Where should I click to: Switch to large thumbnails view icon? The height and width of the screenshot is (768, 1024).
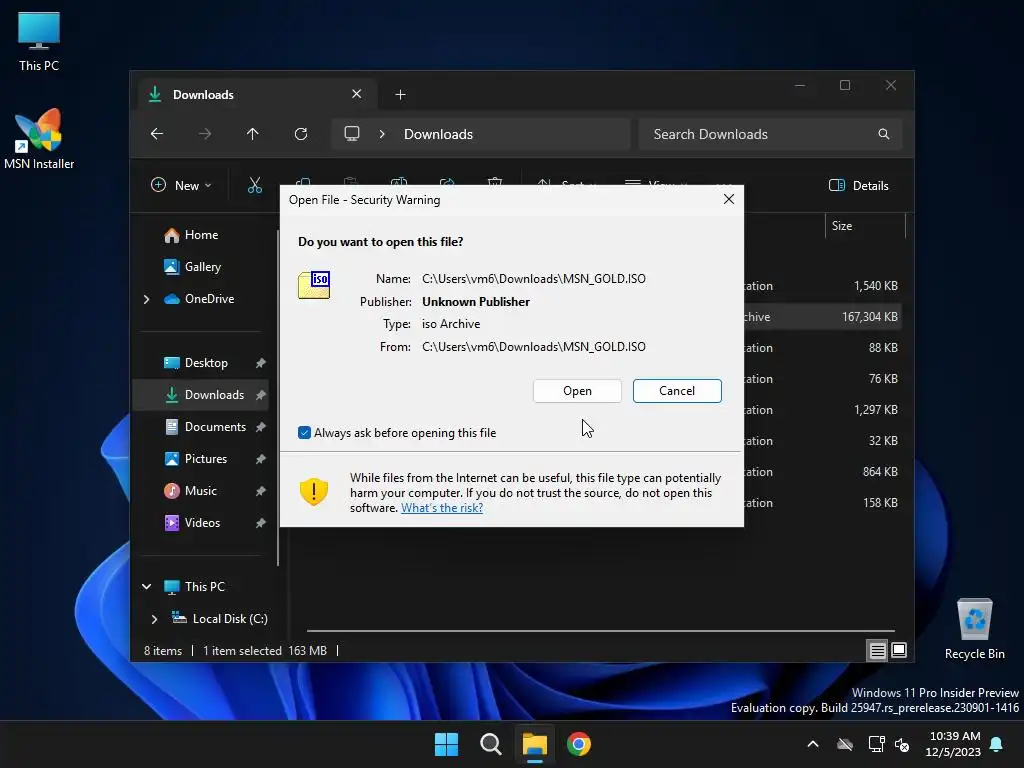pyautogui.click(x=899, y=650)
